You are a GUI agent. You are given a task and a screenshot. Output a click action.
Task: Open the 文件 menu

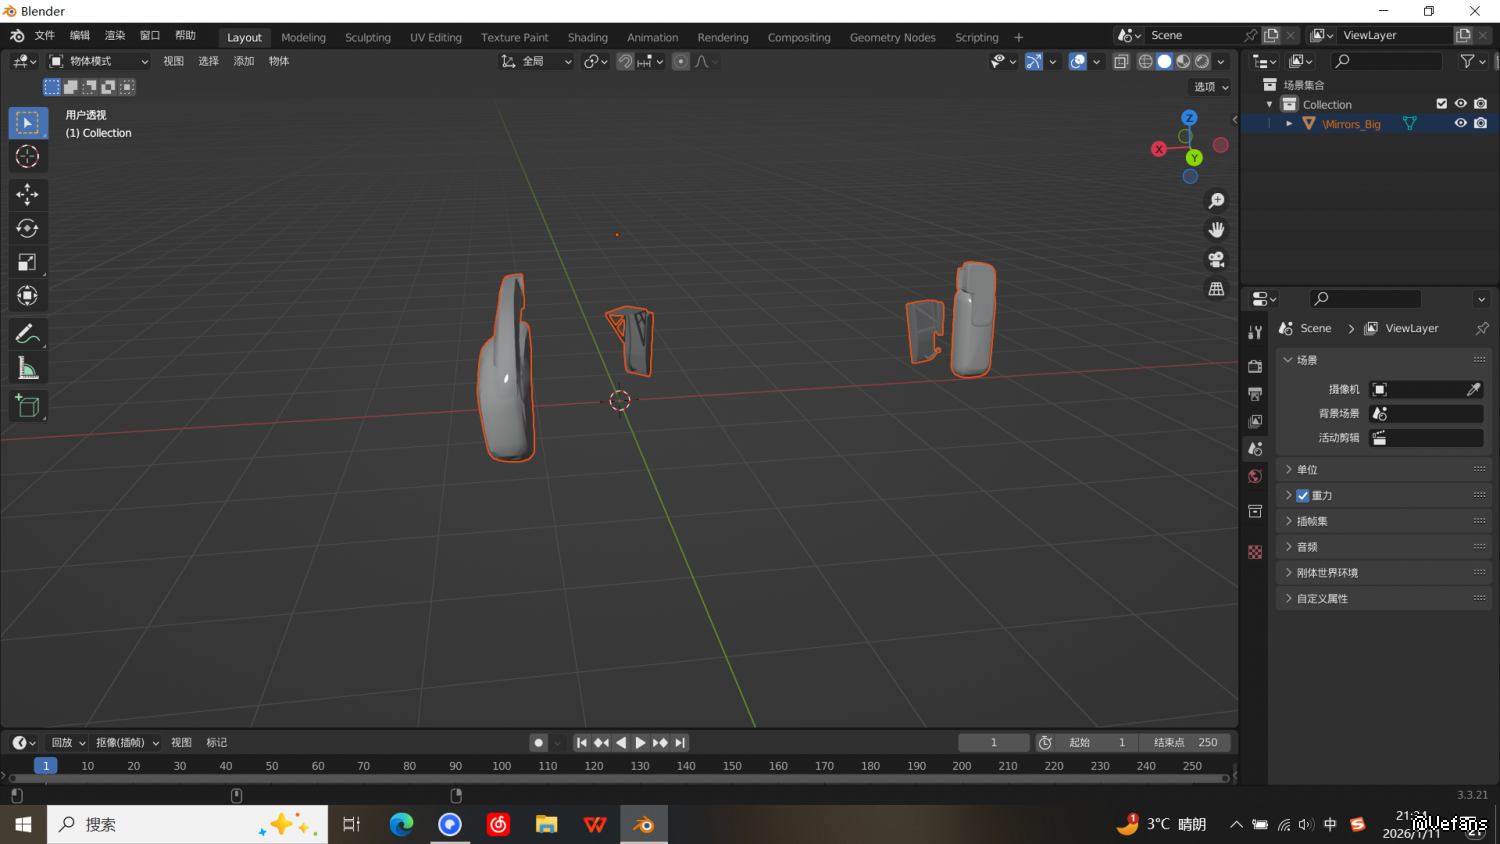click(45, 36)
